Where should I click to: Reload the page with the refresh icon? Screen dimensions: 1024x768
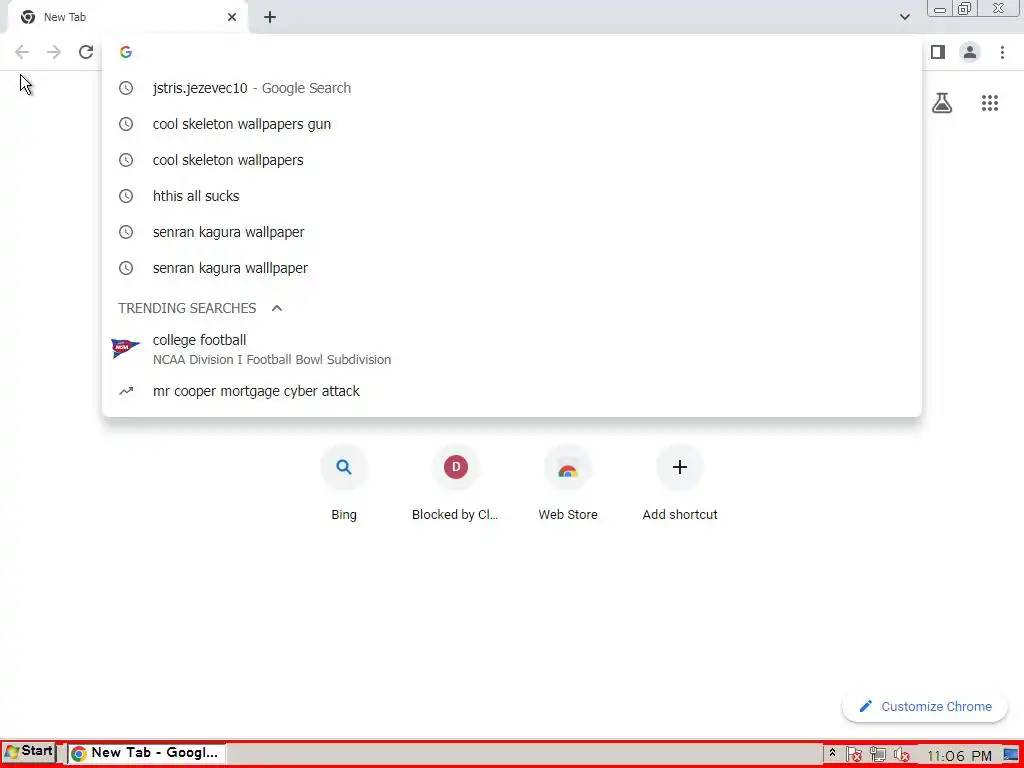click(86, 52)
